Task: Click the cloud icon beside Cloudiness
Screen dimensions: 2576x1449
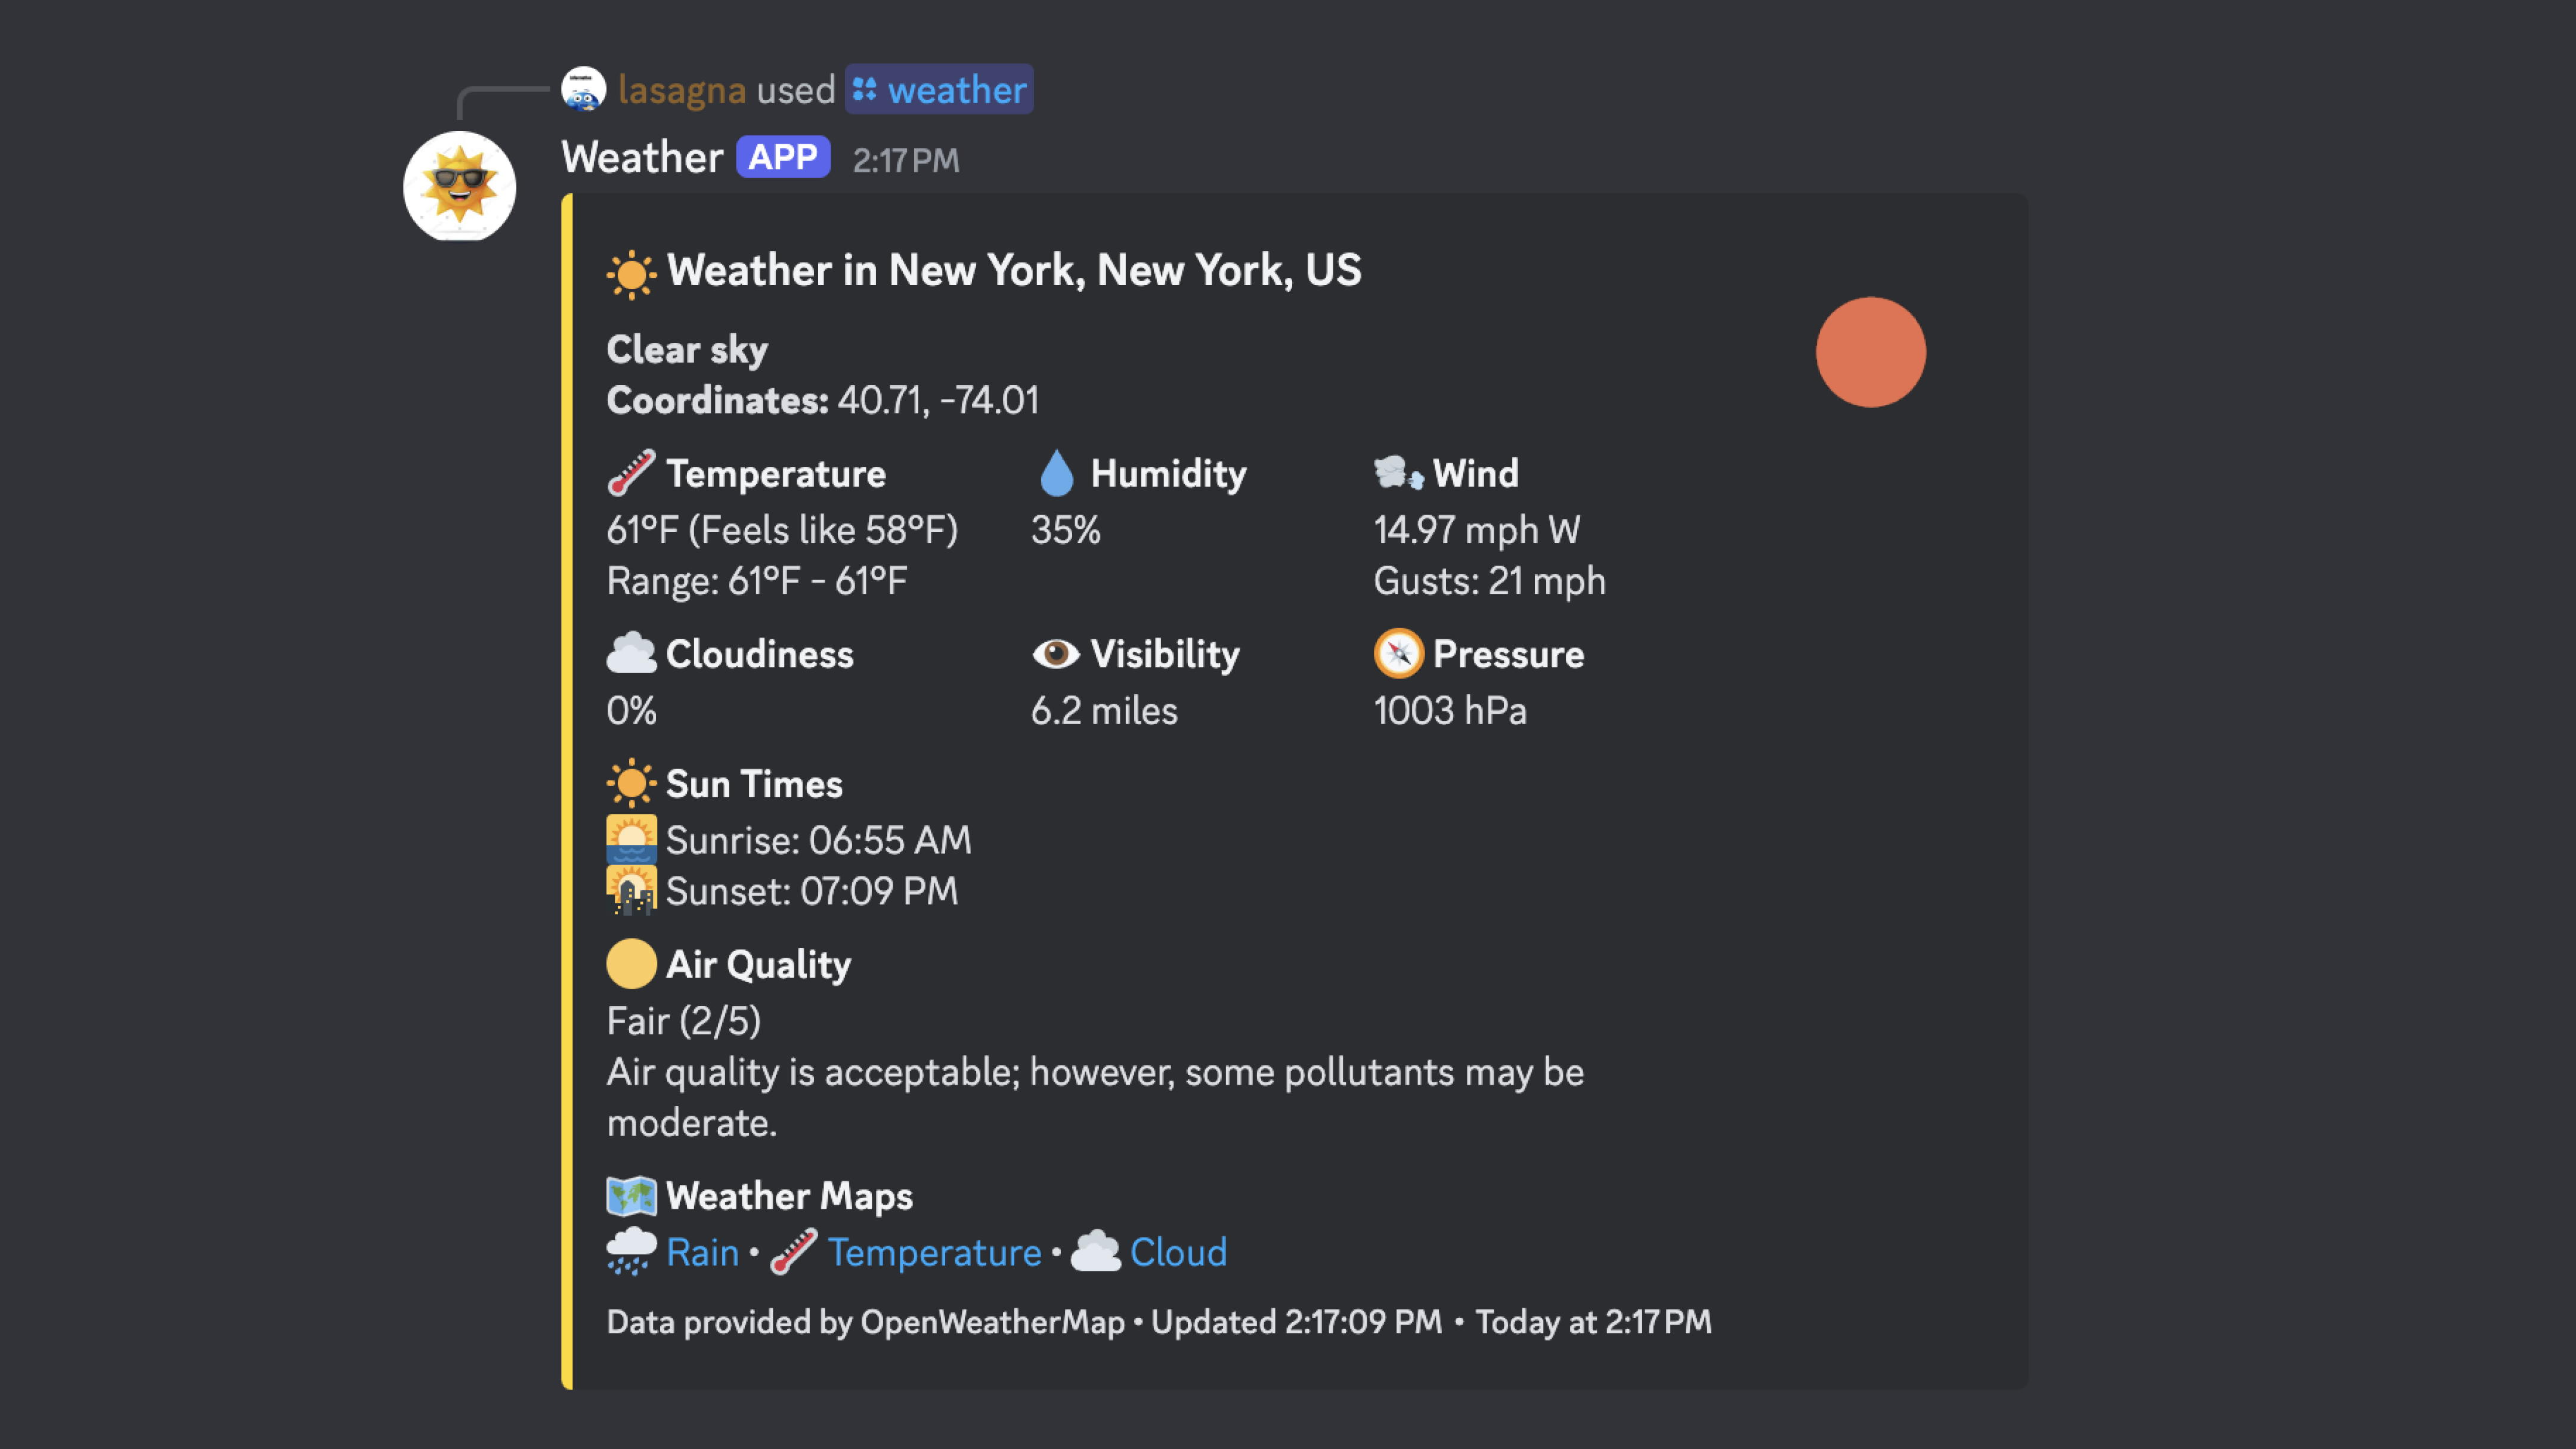Action: [x=631, y=654]
